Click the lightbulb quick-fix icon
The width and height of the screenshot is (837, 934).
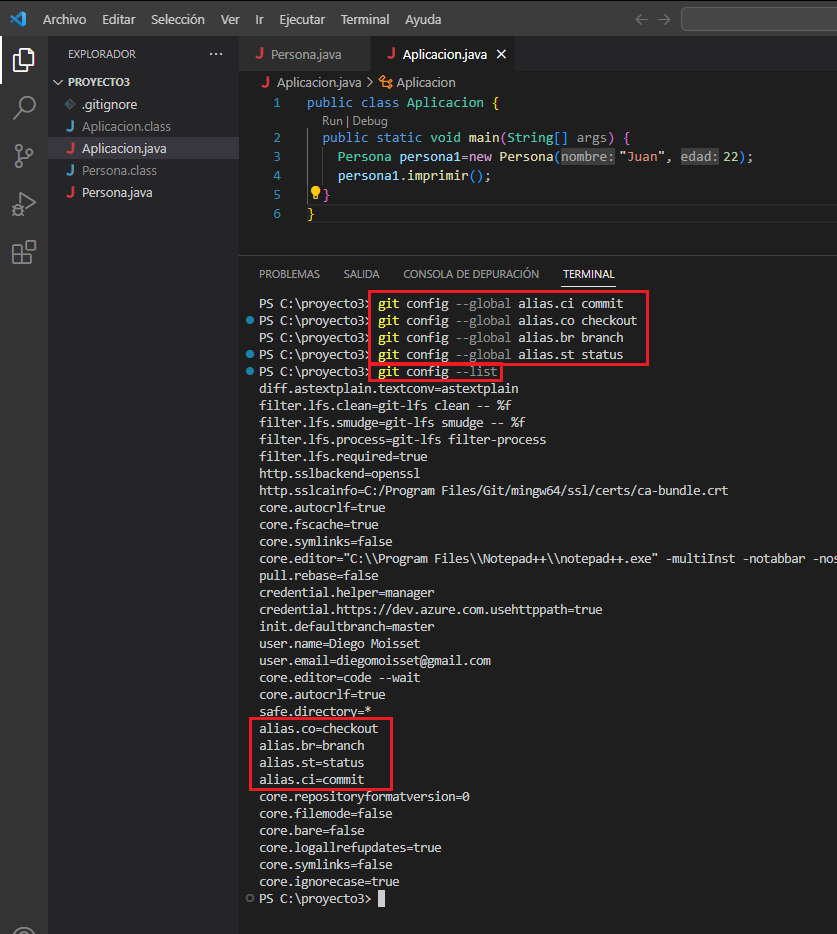315,193
